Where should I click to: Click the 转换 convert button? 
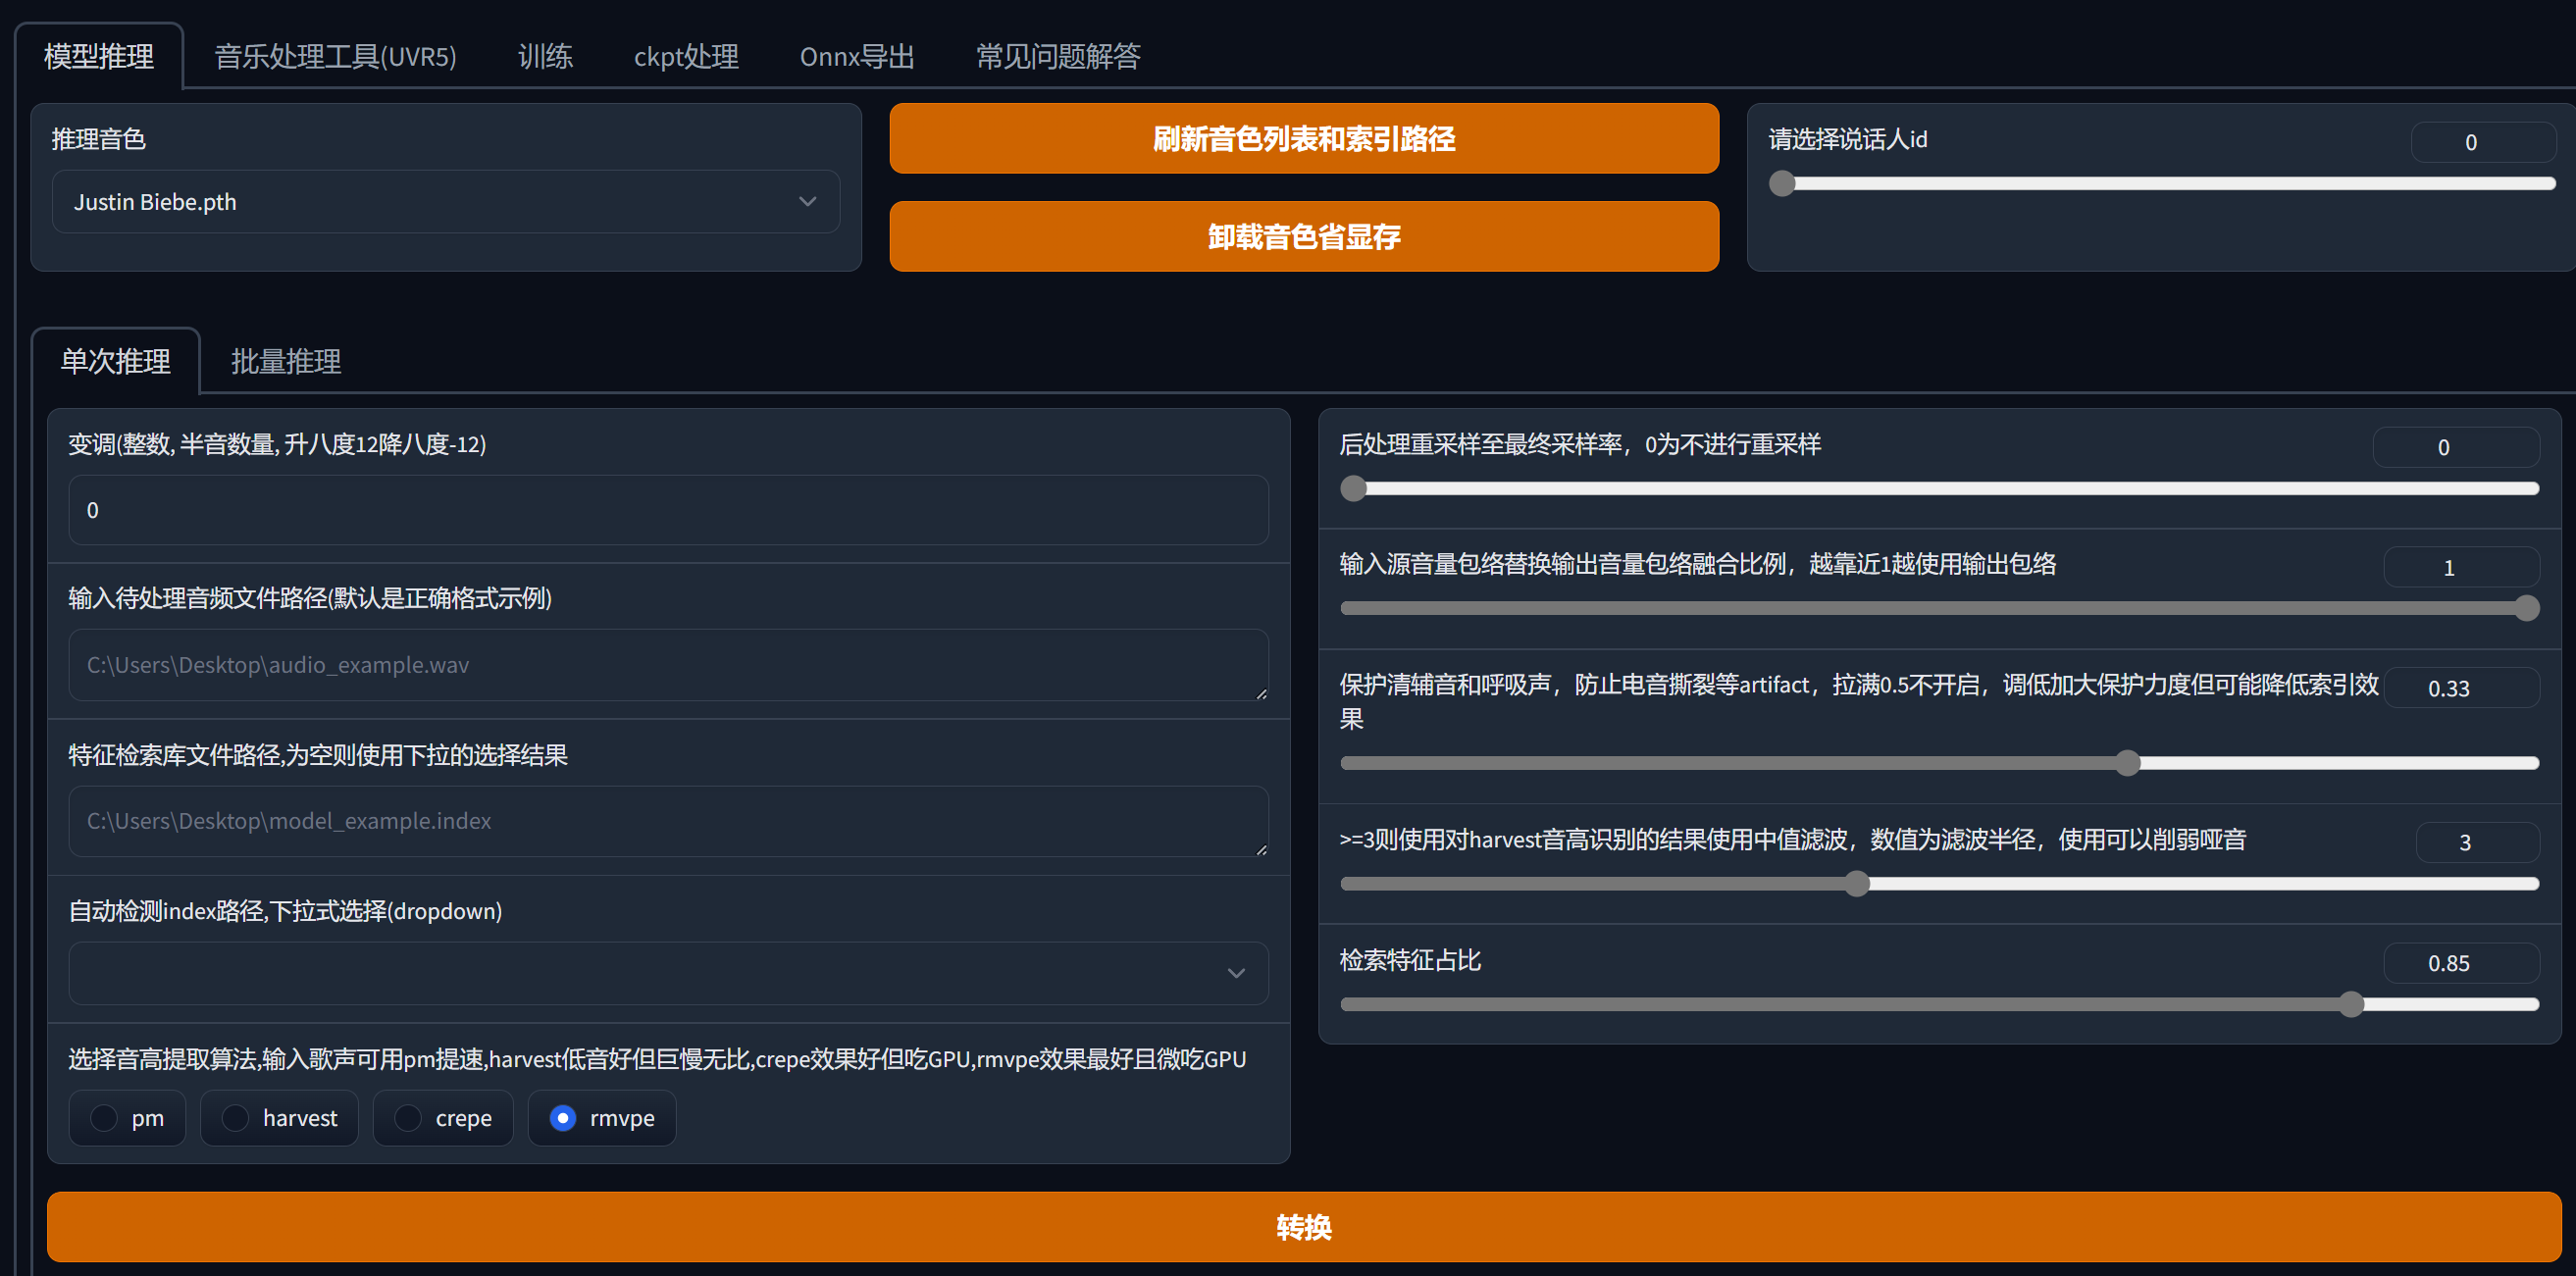[x=1304, y=1226]
